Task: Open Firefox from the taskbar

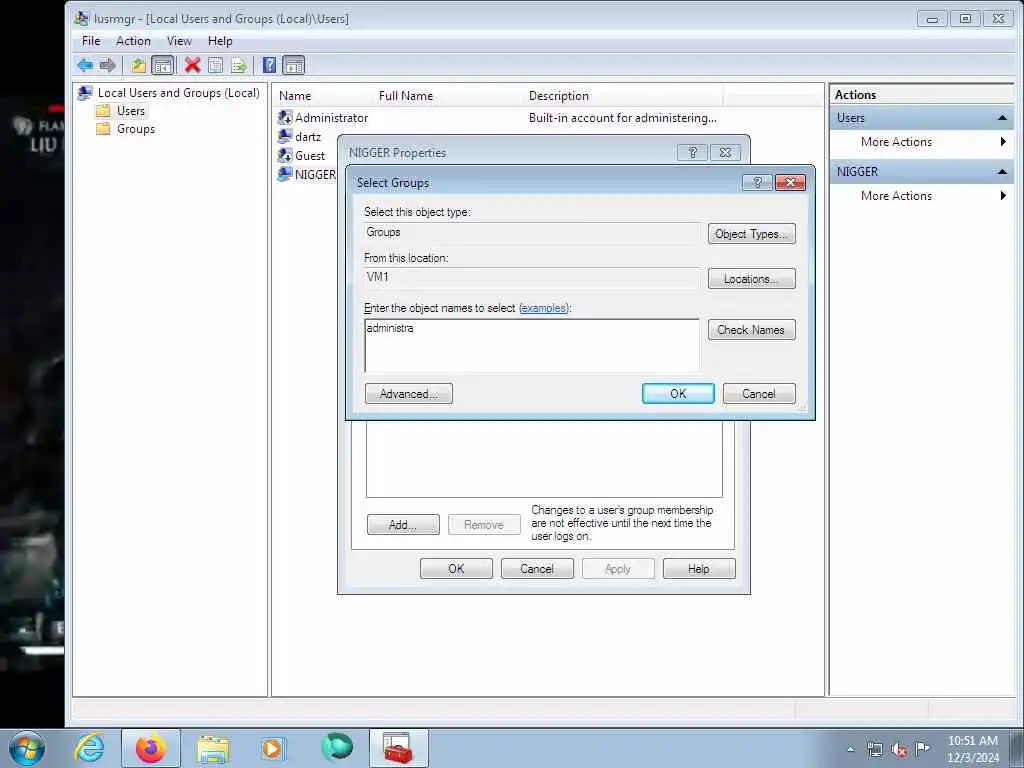Action: click(x=151, y=748)
